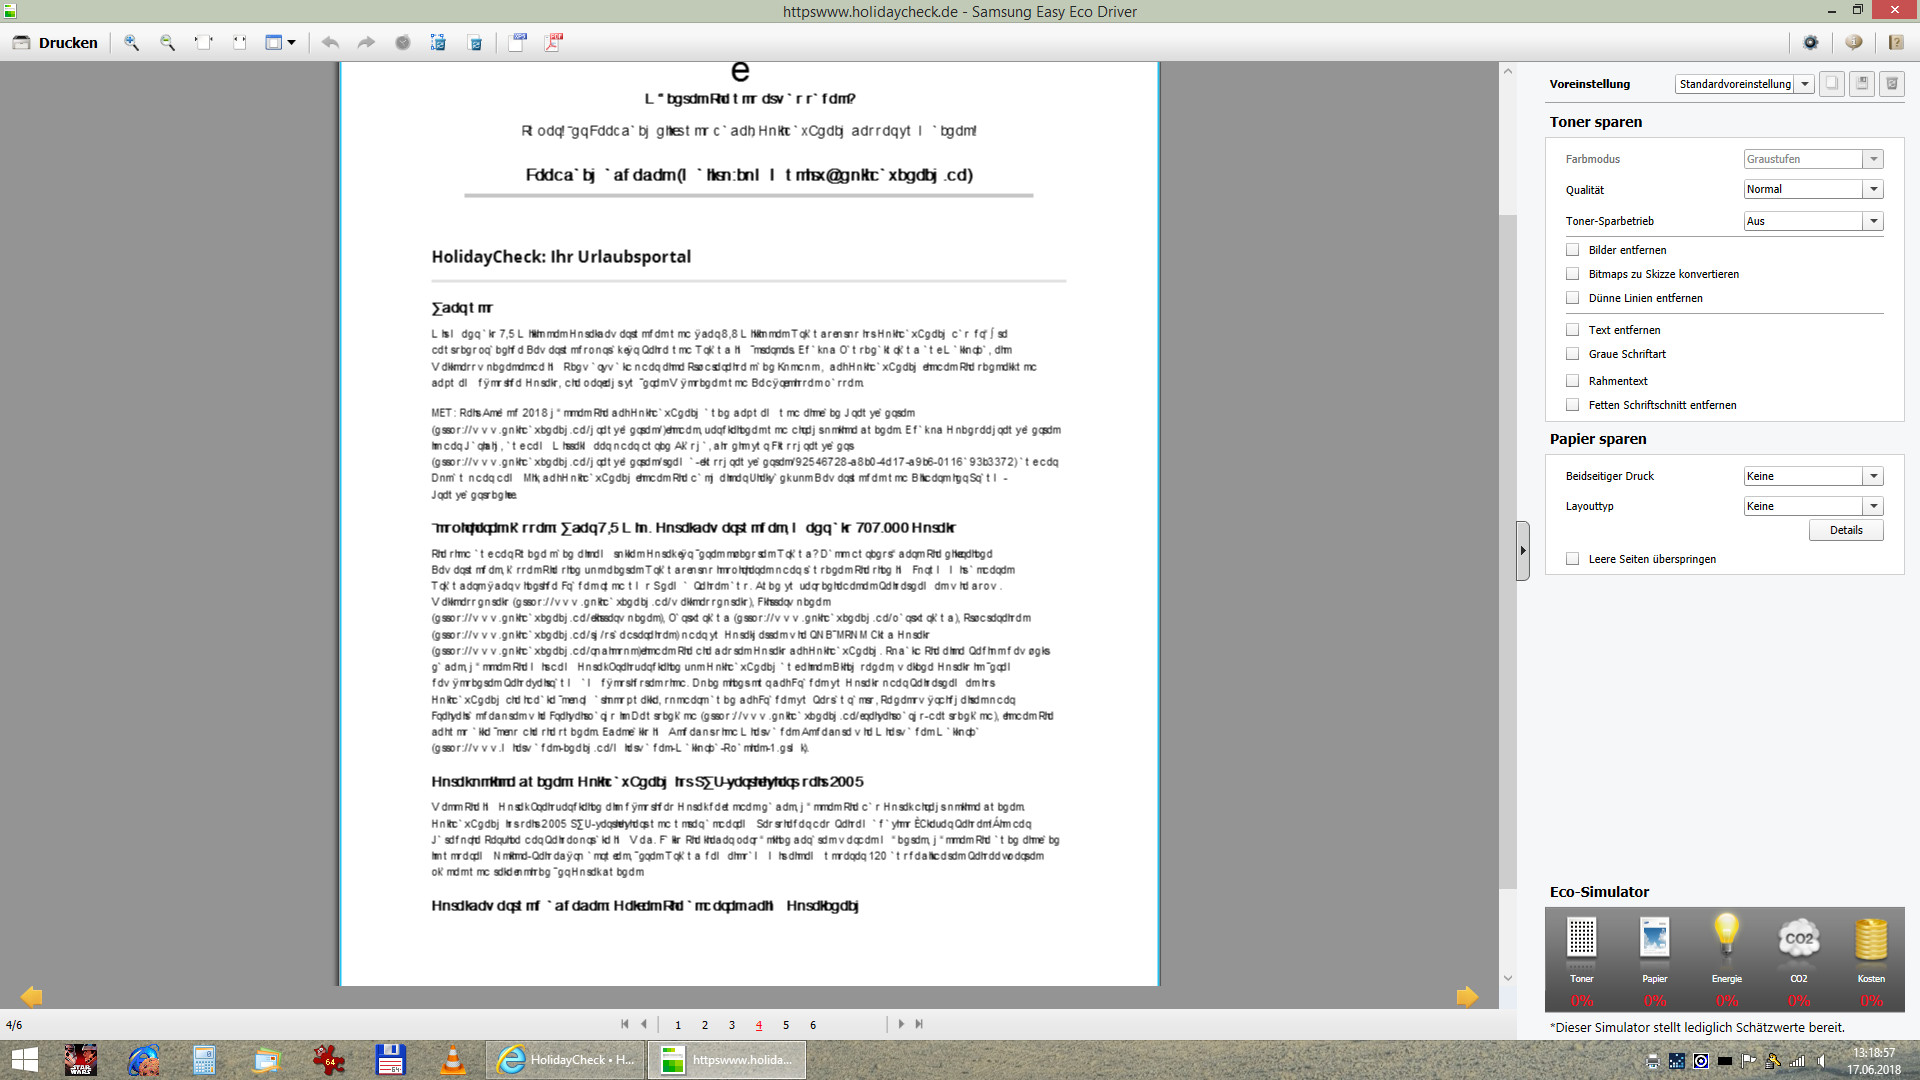
Task: Check Leere Seiten überspringen option
Action: (1573, 559)
